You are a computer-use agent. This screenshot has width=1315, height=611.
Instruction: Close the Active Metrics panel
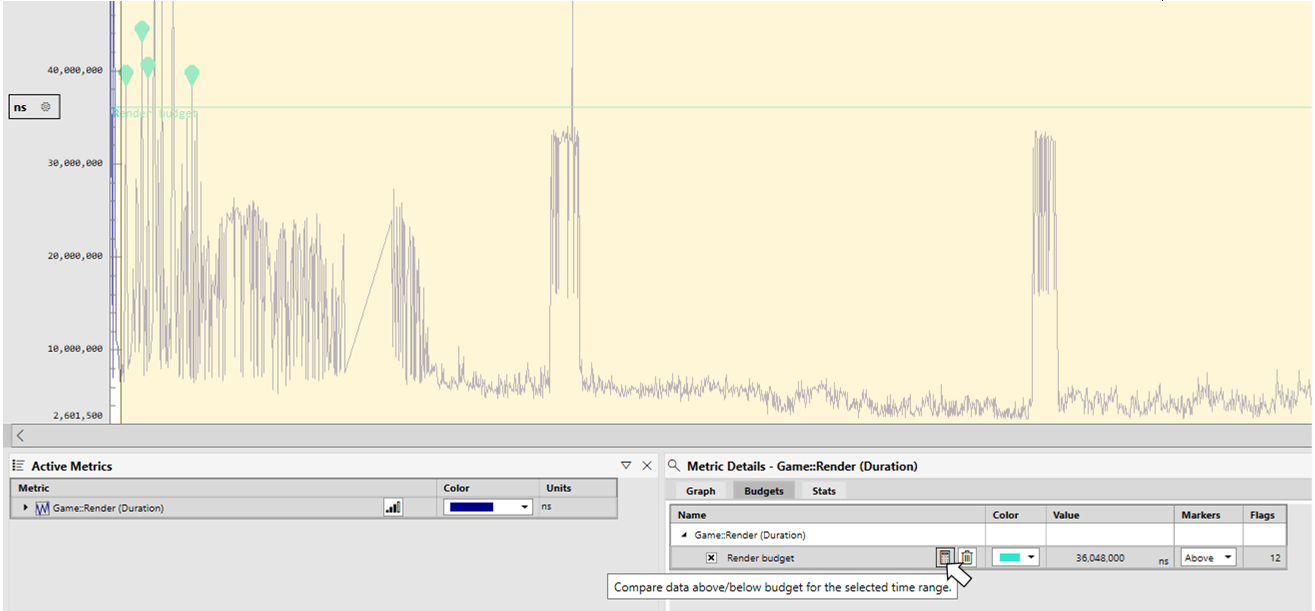click(x=647, y=466)
